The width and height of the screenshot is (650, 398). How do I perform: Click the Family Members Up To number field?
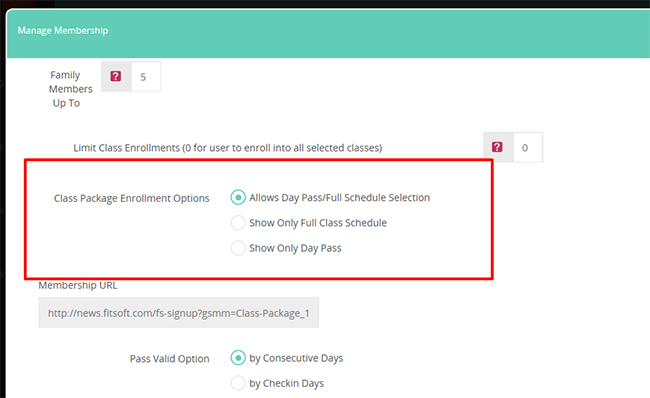pyautogui.click(x=146, y=77)
